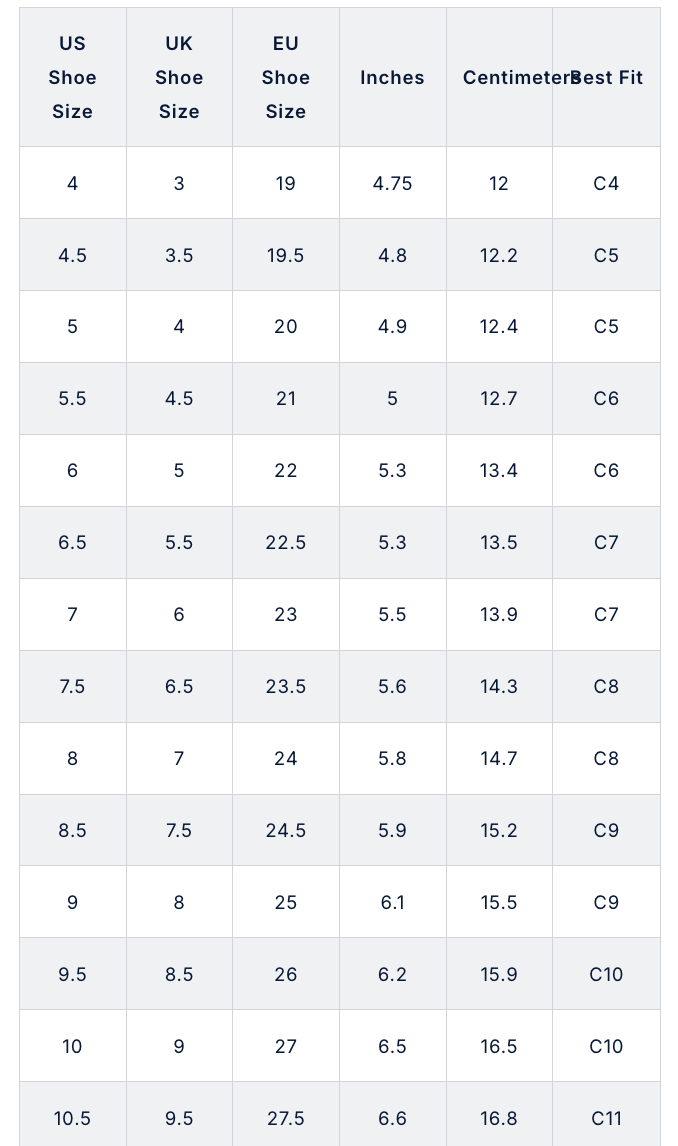Viewport: 678px width, 1146px height.
Task: Select the 14.7 centimeters cell
Action: tap(499, 758)
